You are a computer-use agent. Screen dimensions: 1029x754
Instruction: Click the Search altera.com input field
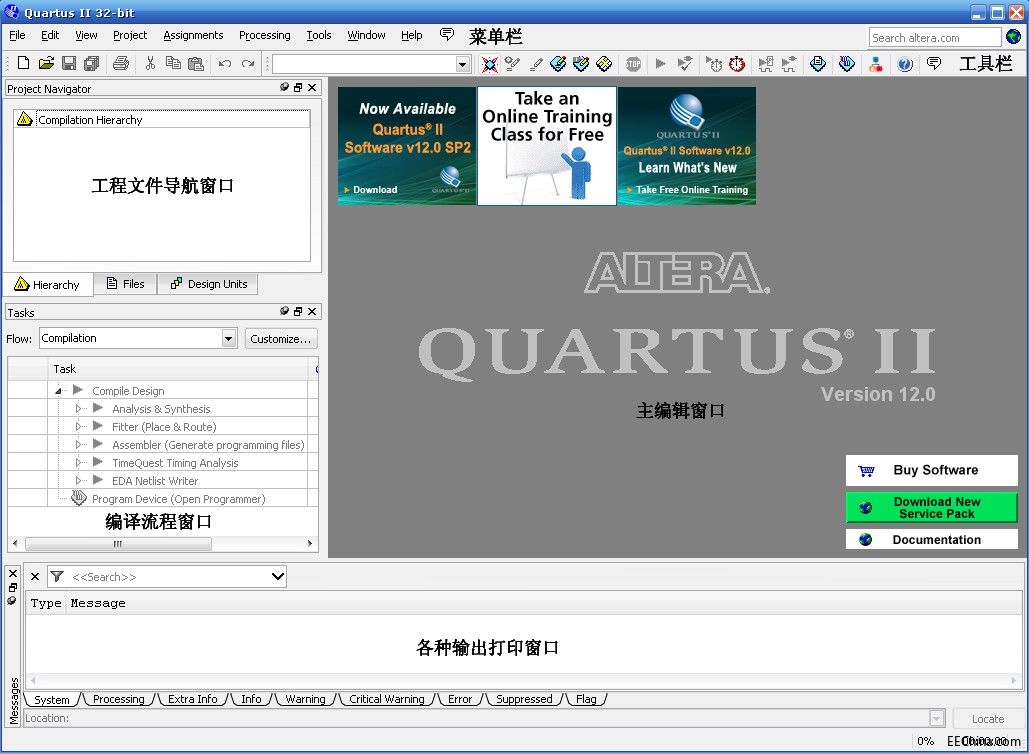coord(934,38)
